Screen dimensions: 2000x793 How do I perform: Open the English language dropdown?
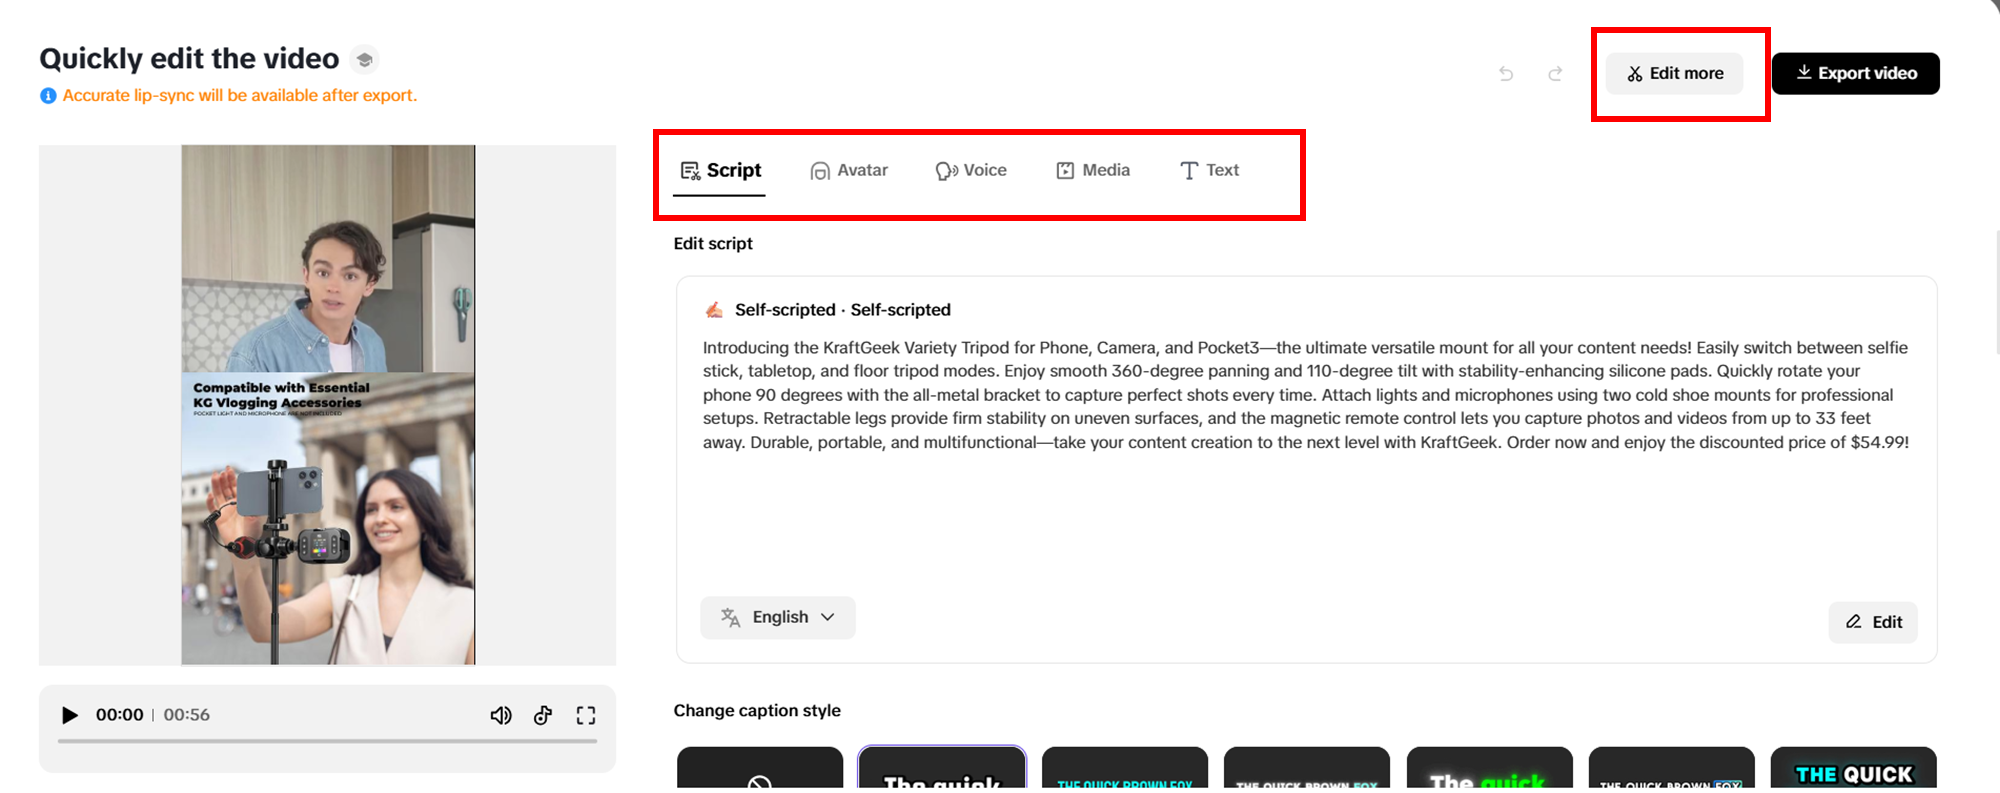click(778, 617)
